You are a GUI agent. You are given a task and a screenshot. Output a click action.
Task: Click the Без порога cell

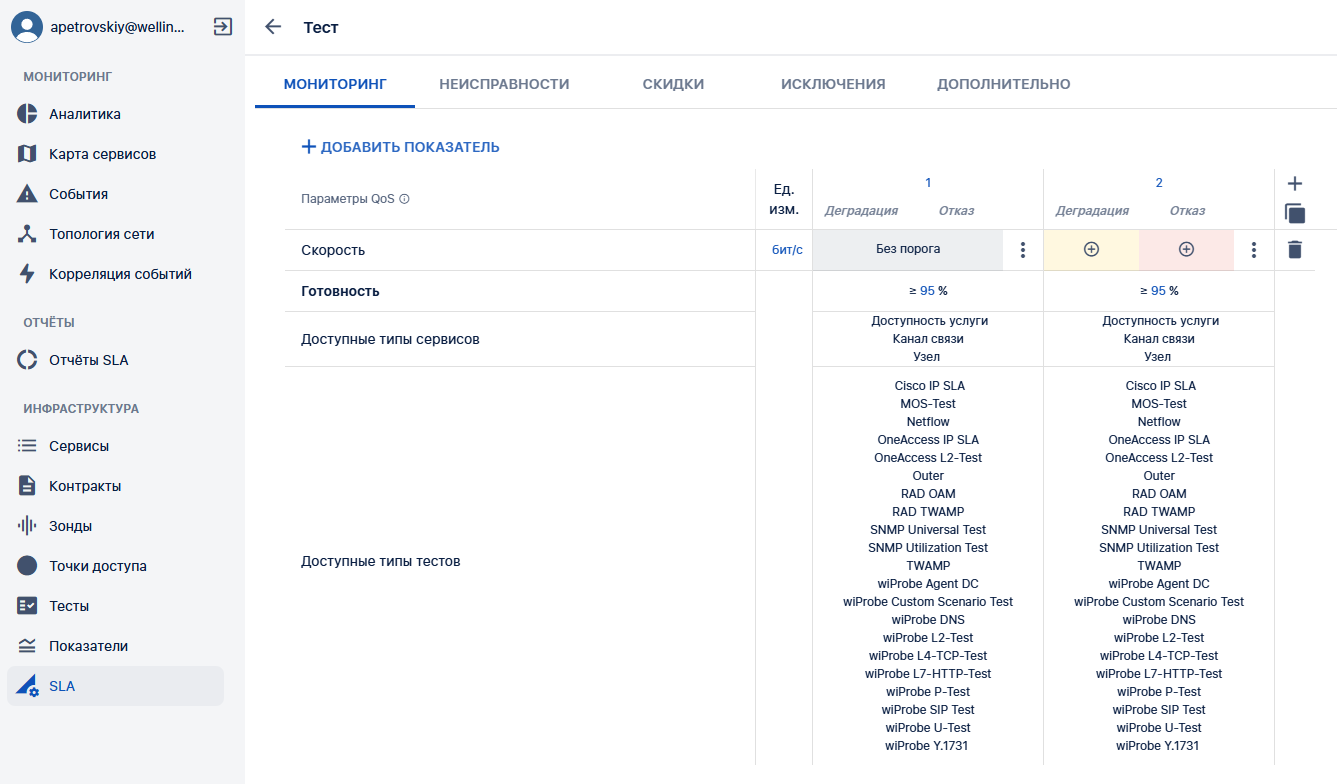click(908, 249)
